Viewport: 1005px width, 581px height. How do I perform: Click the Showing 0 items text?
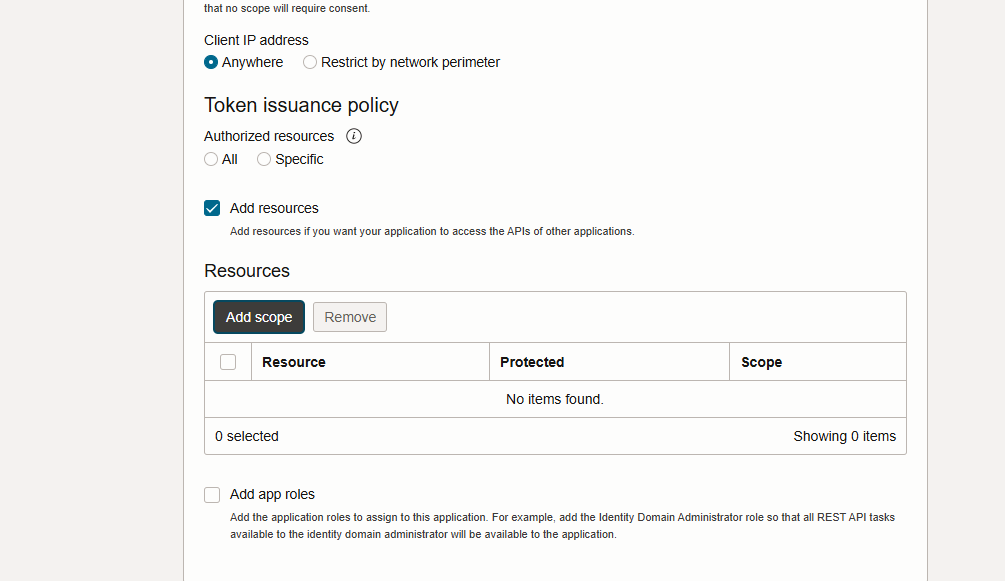(844, 436)
